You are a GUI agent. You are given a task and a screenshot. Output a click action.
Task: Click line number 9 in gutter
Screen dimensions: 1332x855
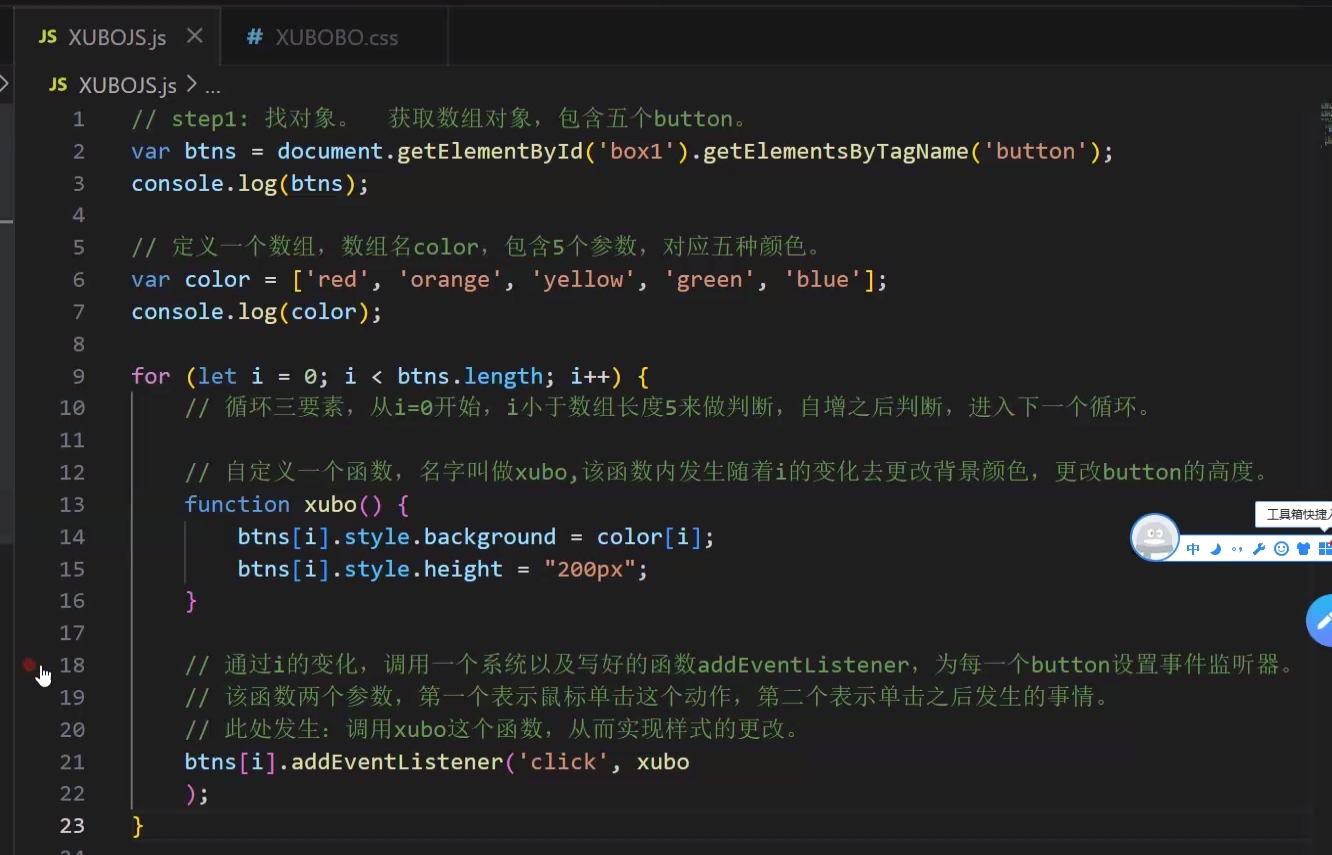(79, 376)
